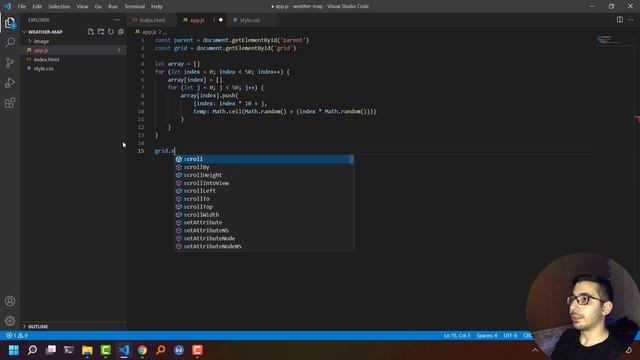This screenshot has height=360, width=640.
Task: Click Spaces: 4 indentation setting
Action: tap(487, 336)
